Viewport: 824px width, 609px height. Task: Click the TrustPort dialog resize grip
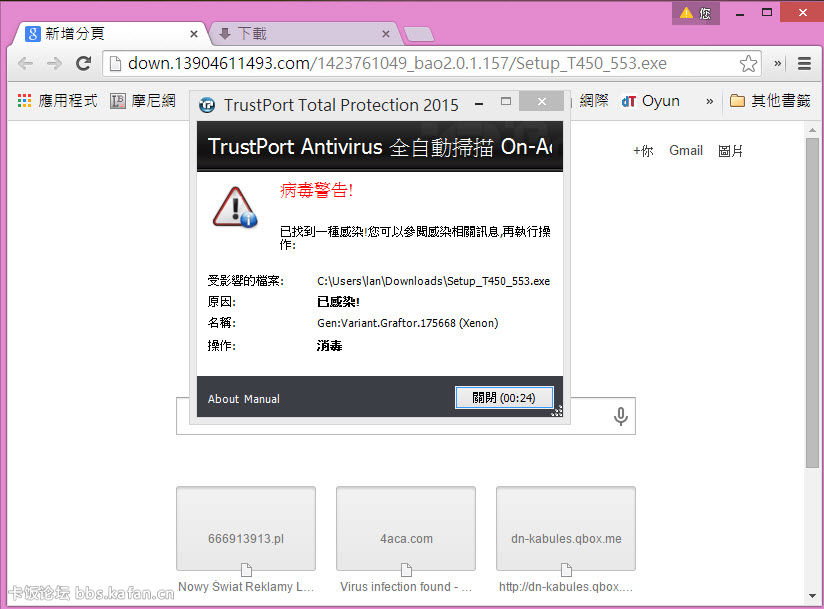pos(557,411)
